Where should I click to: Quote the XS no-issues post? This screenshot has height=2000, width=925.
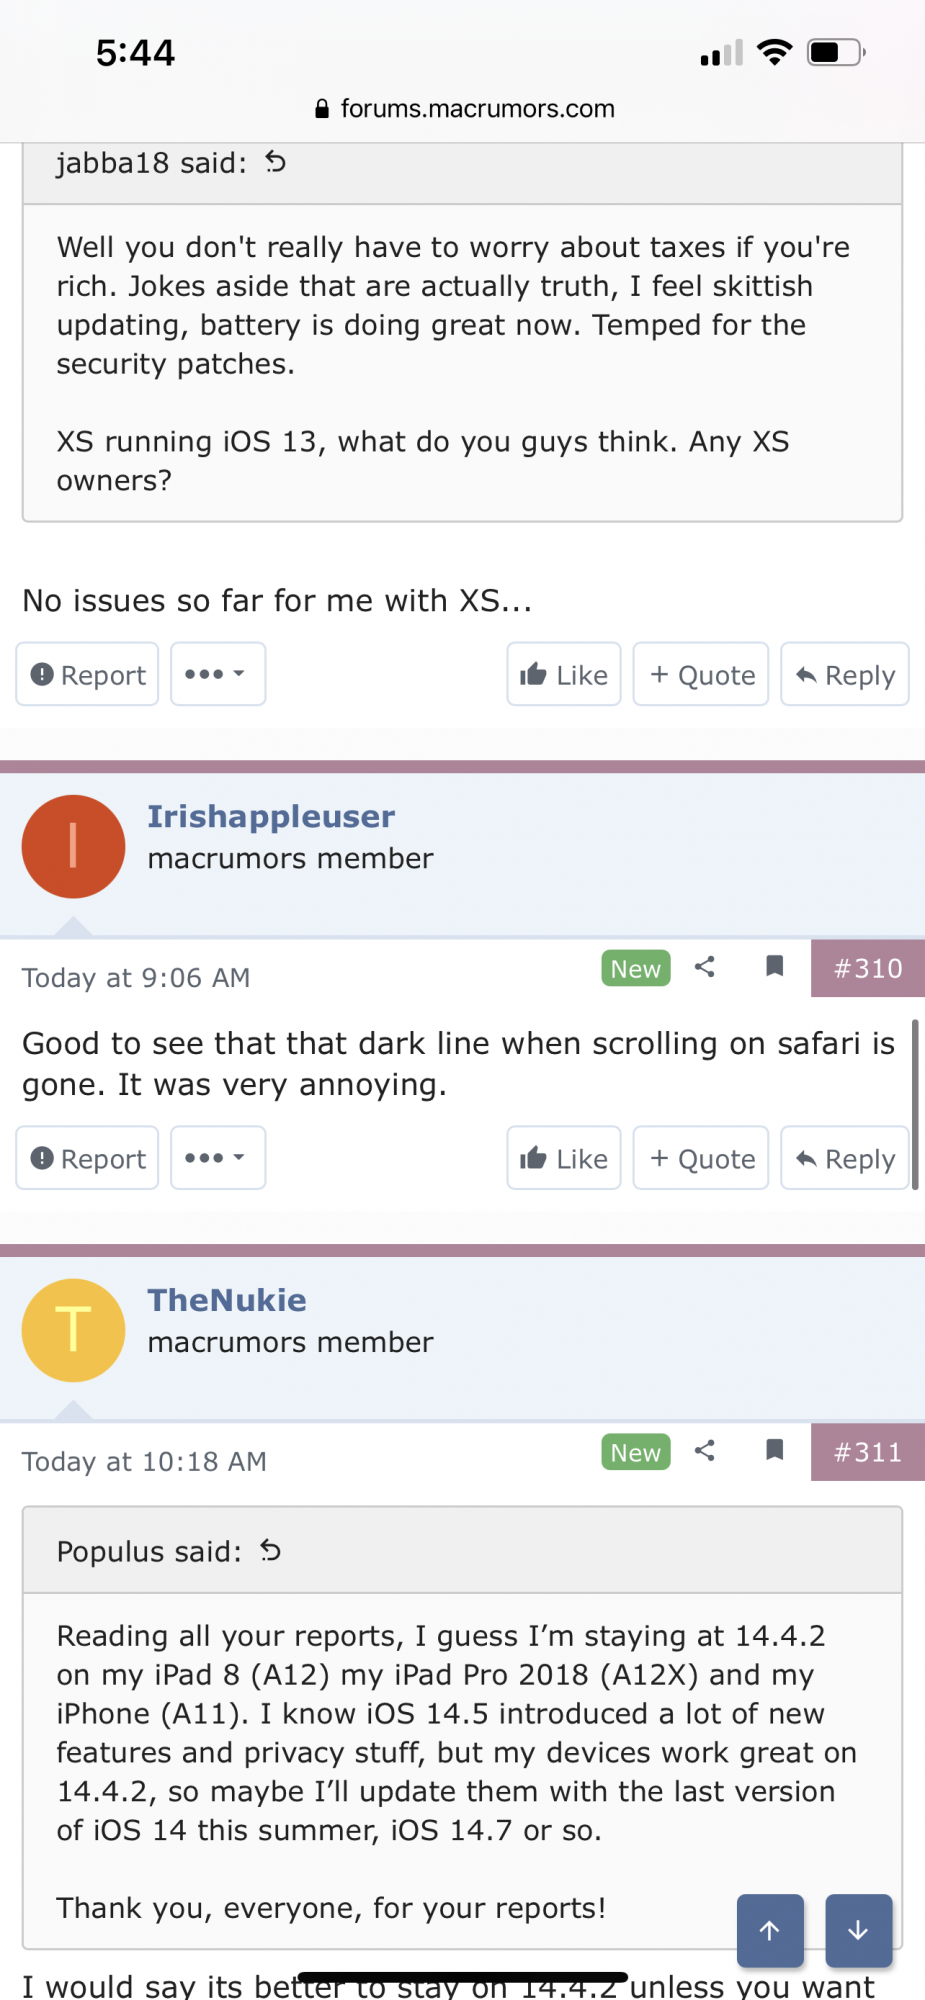701,675
